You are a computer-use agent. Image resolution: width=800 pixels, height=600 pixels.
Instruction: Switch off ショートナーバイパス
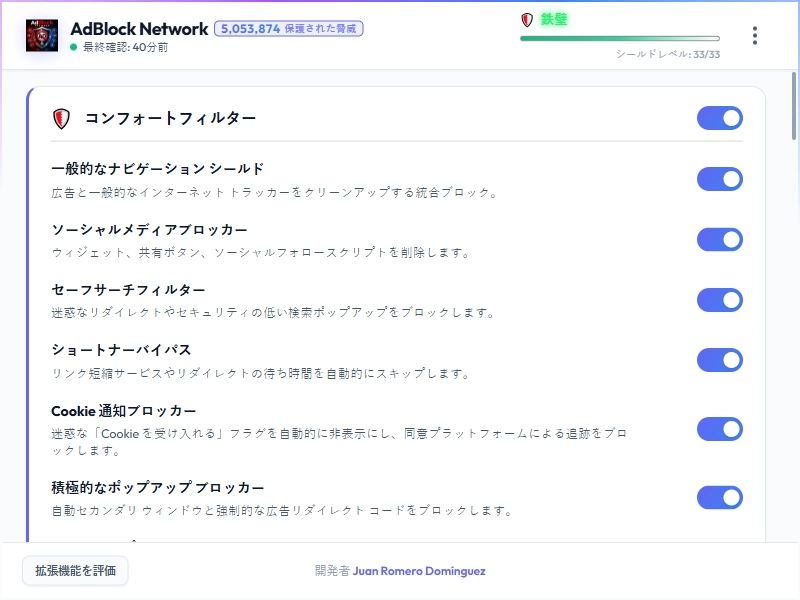point(719,360)
